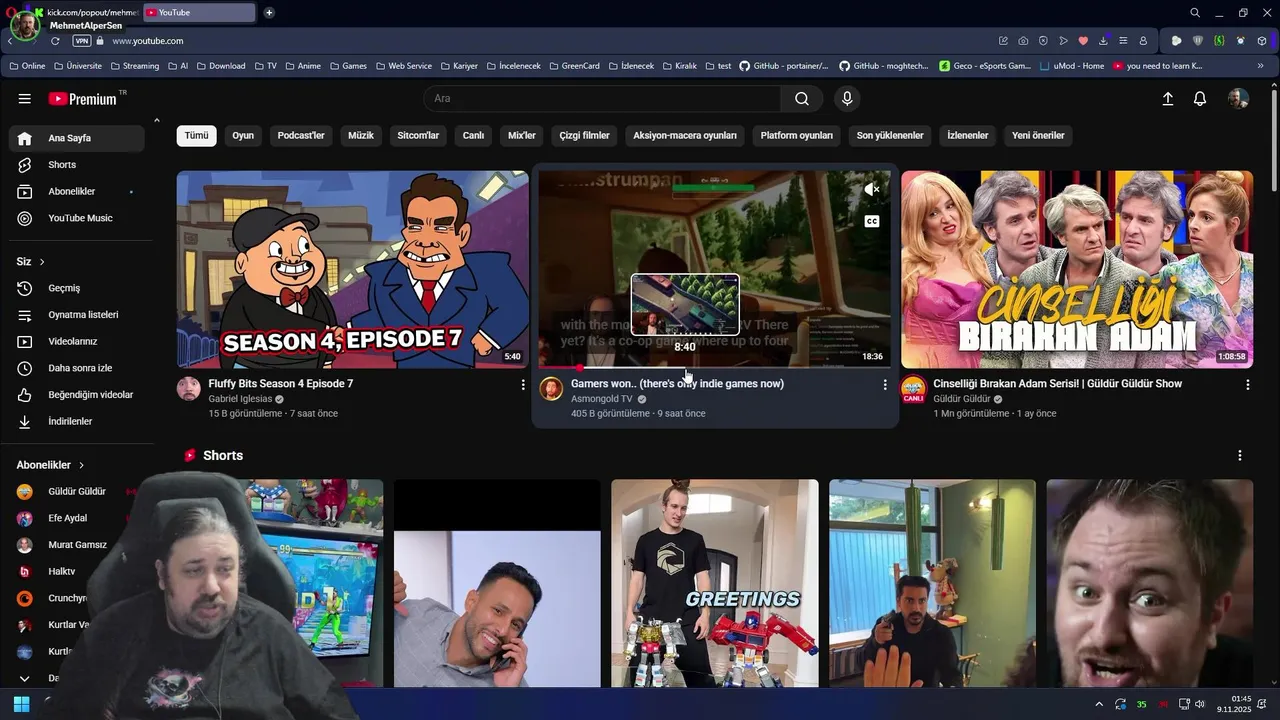The height and width of the screenshot is (720, 1280).
Task: Open YouTube Music in the sidebar
Action: click(x=76, y=218)
